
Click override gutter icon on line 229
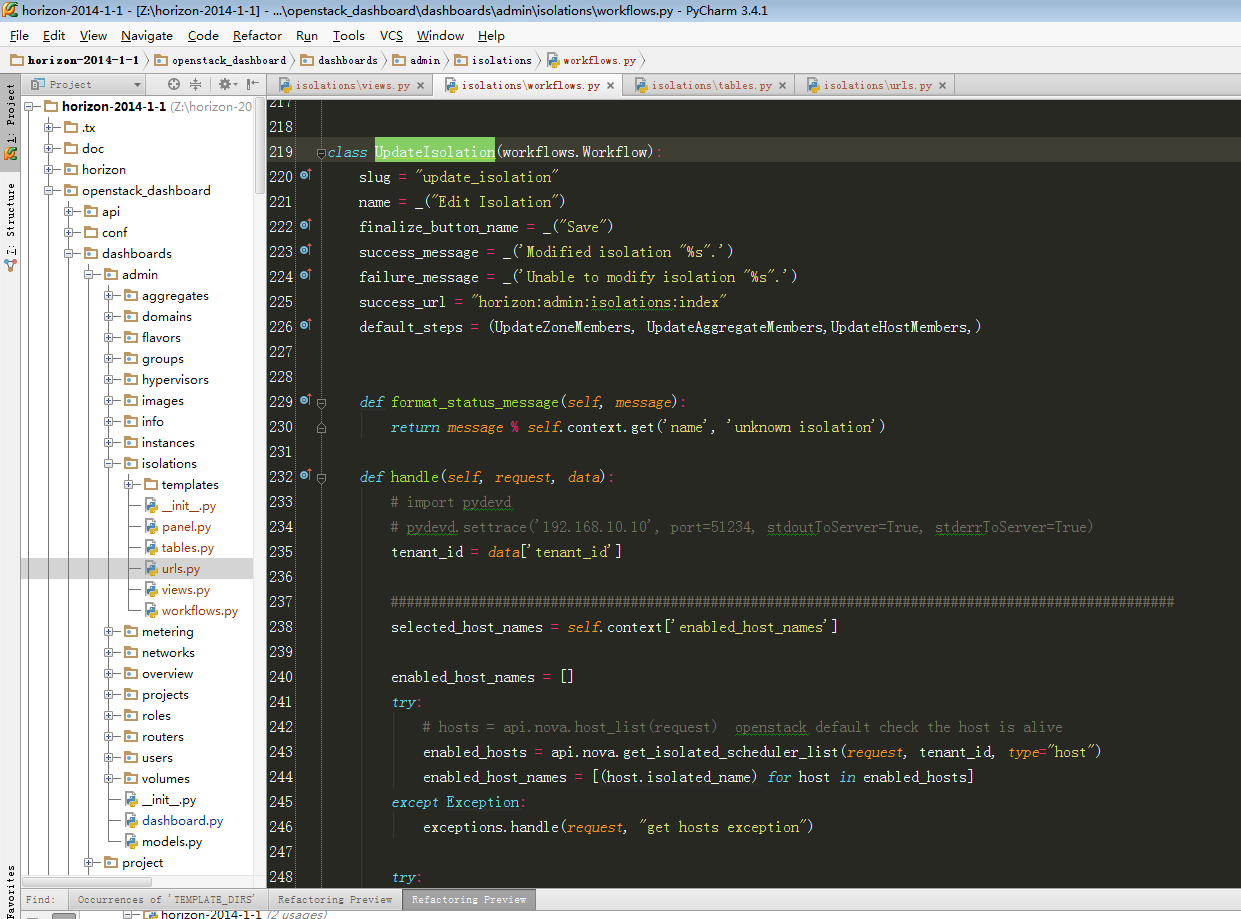pos(306,401)
